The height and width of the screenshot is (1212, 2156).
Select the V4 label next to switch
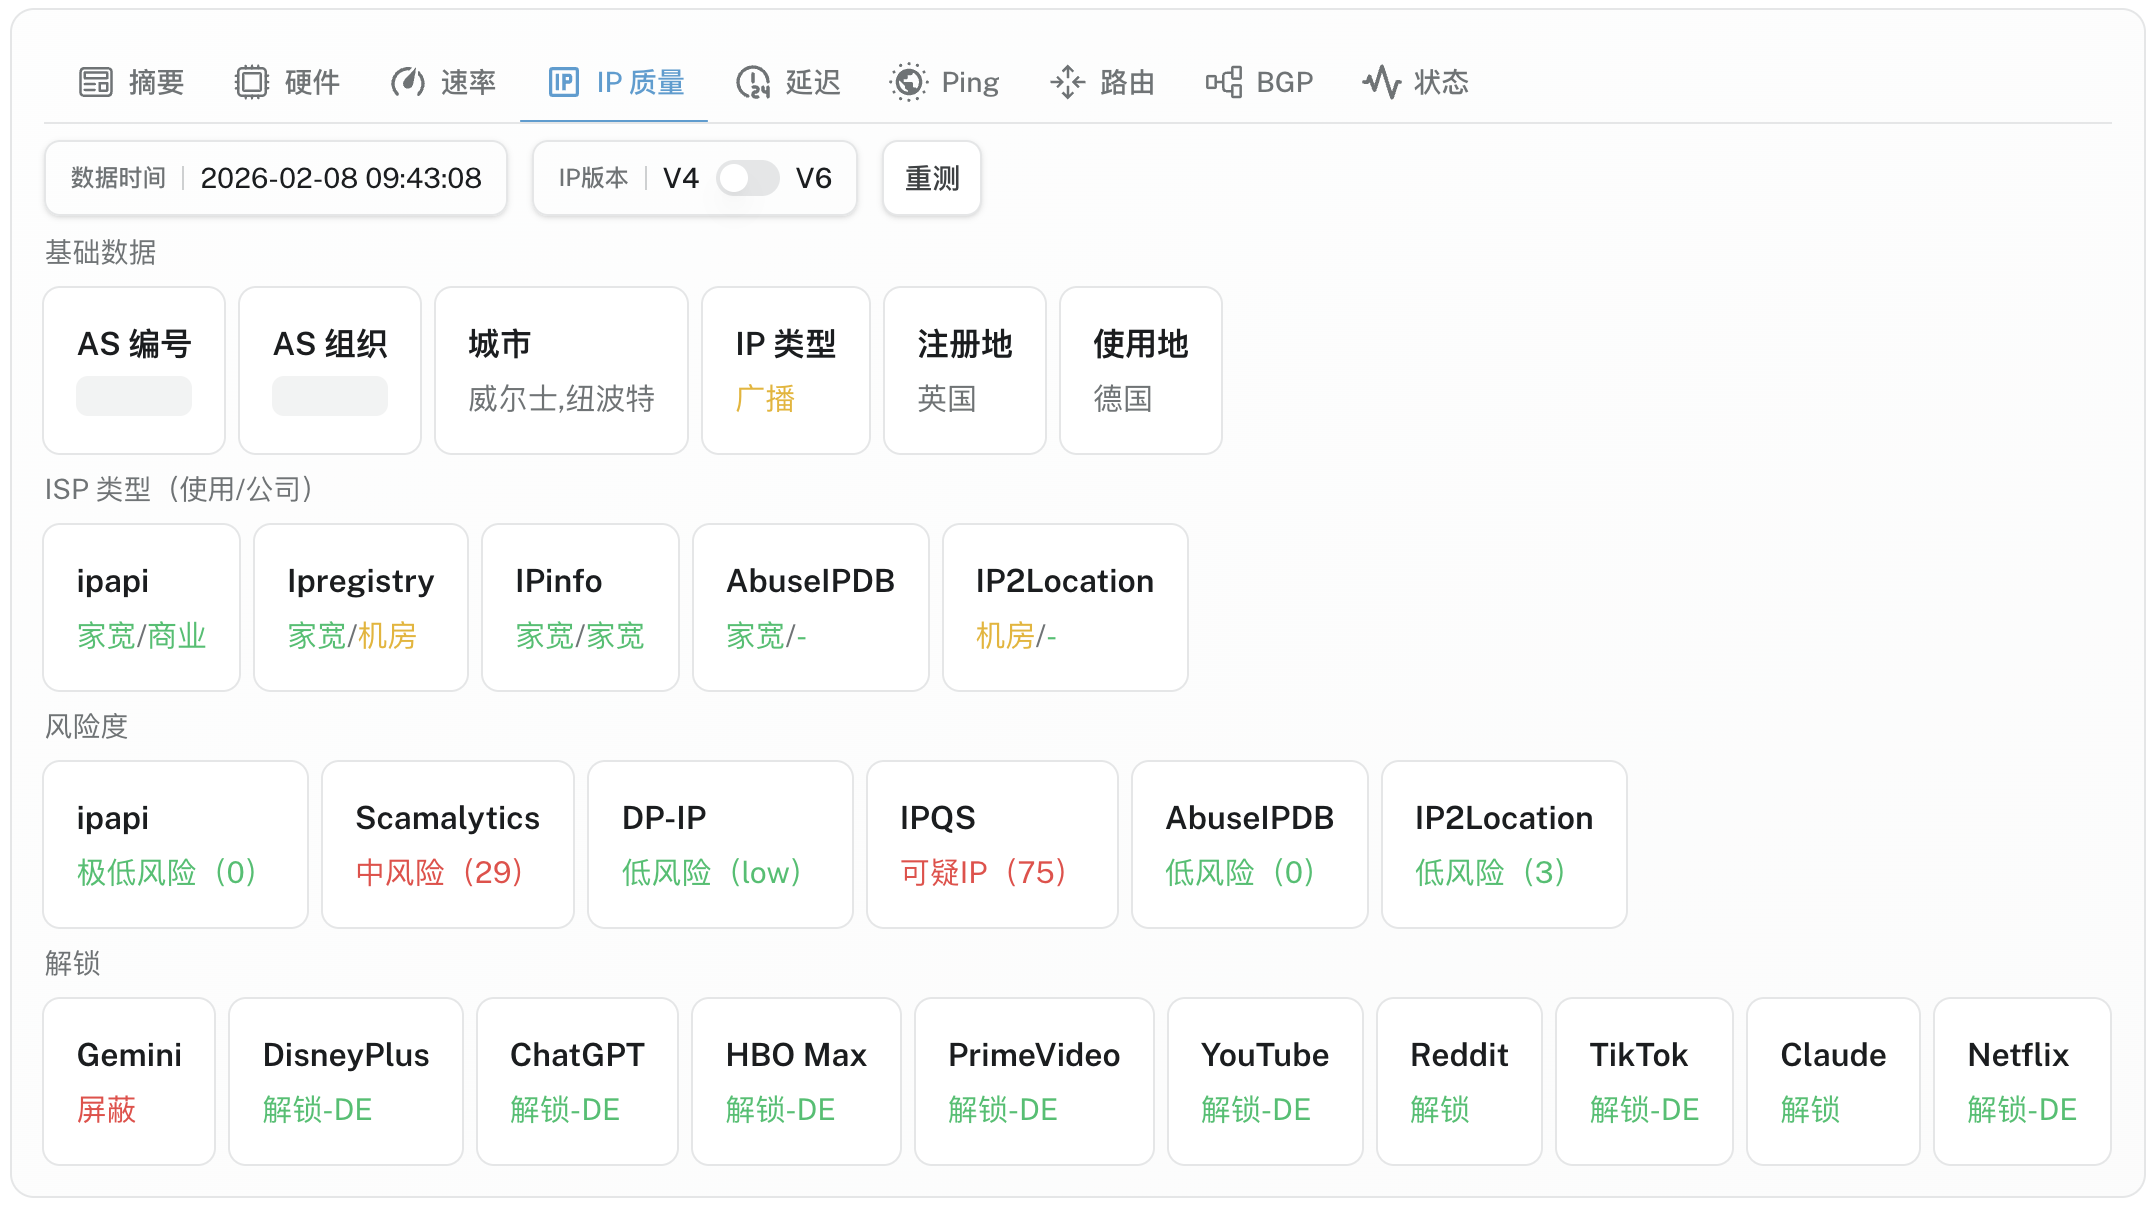point(680,178)
